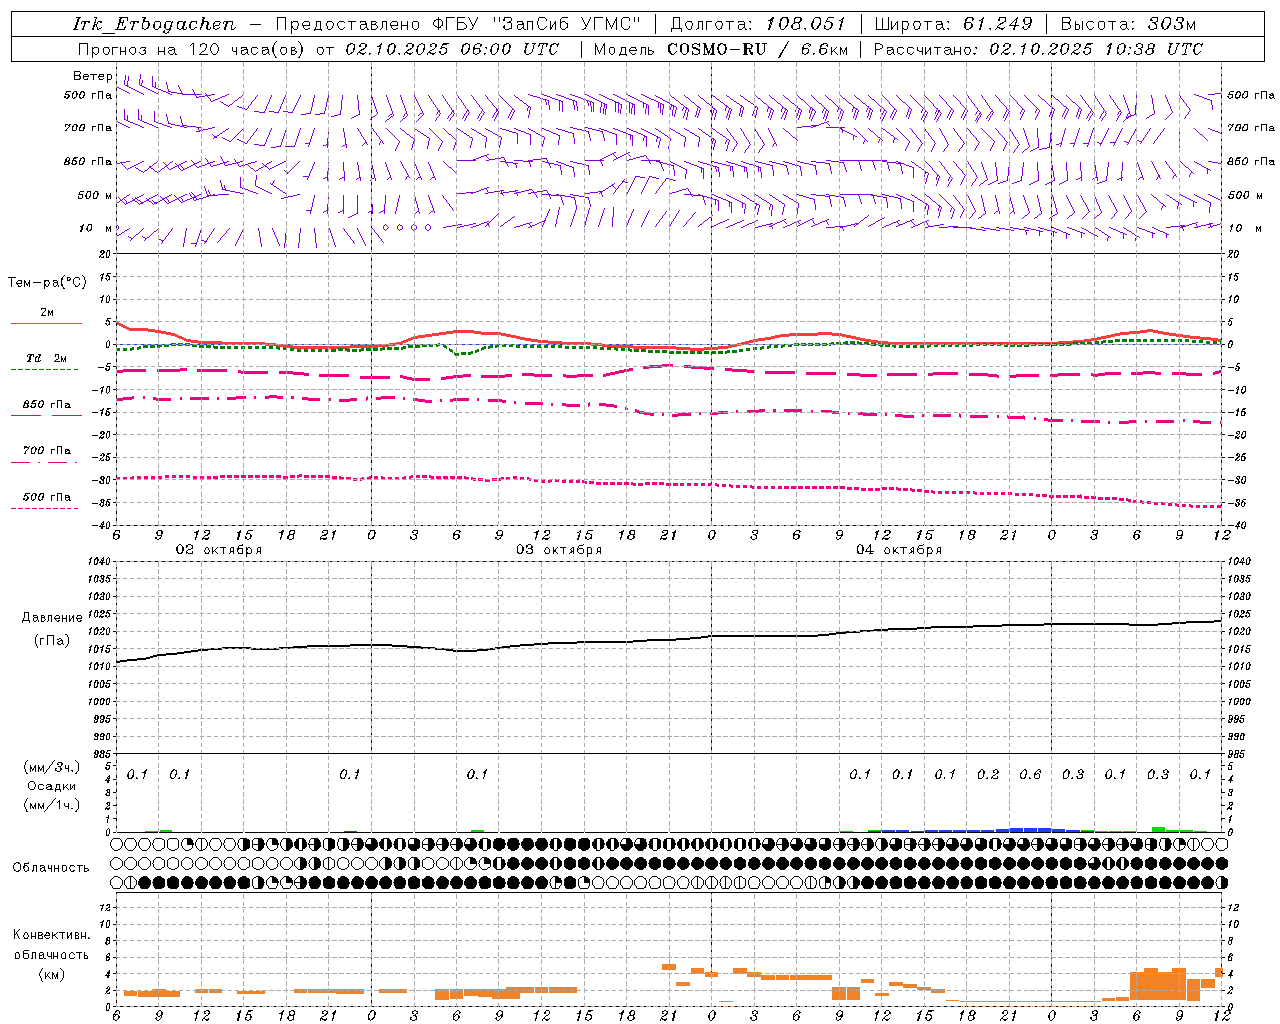Click the 20 tick on left temperature axis
The height and width of the screenshot is (1024, 1280).
104,254
